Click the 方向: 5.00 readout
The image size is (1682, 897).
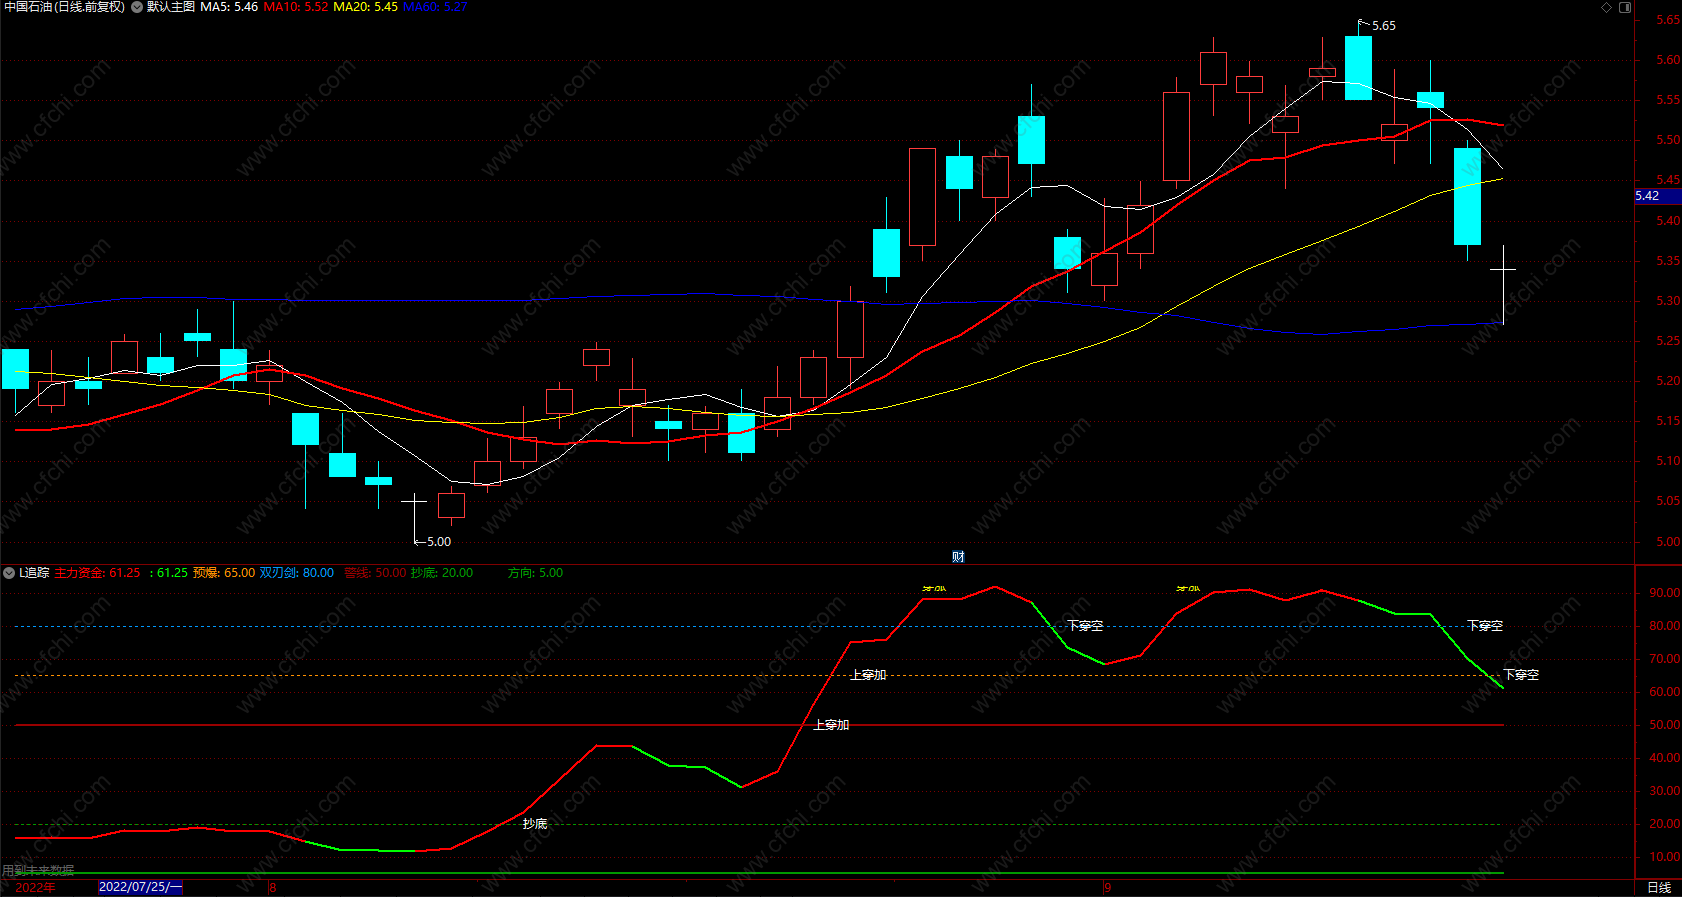535,573
